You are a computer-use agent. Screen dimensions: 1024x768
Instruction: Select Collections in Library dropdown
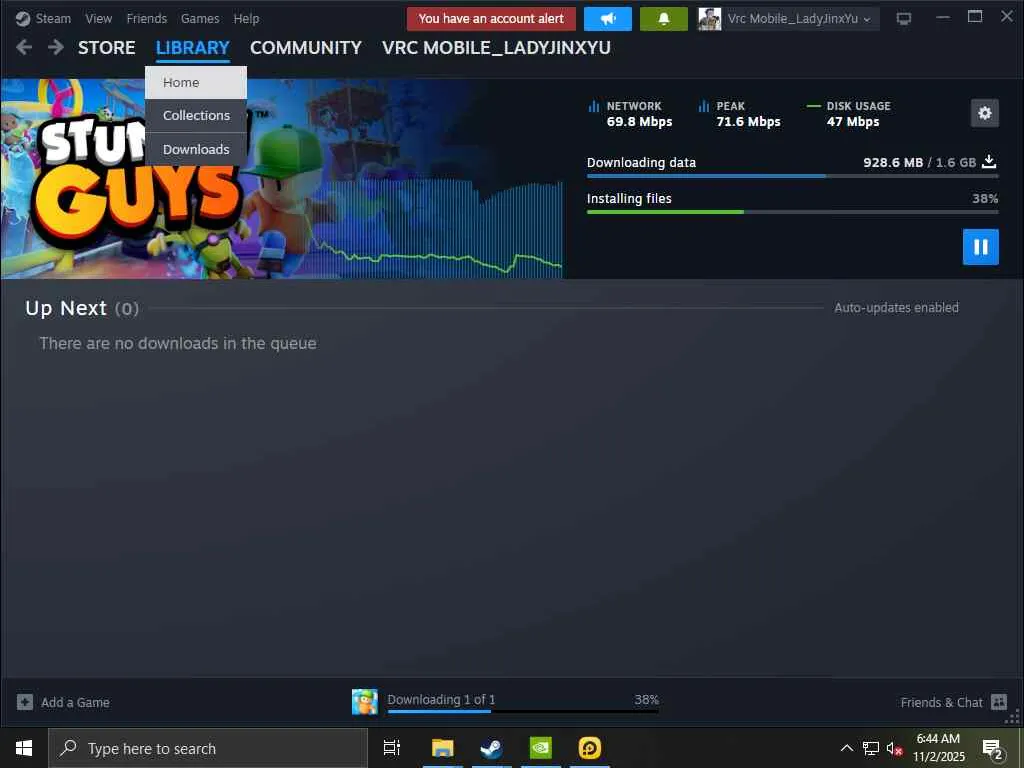click(x=196, y=116)
